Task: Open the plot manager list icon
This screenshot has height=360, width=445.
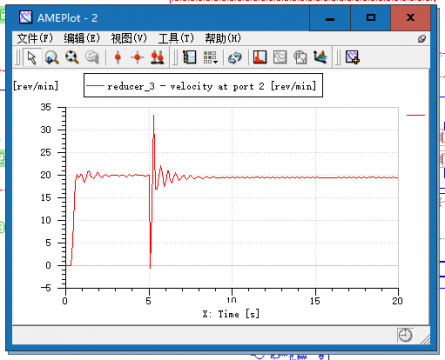Action: click(190, 57)
